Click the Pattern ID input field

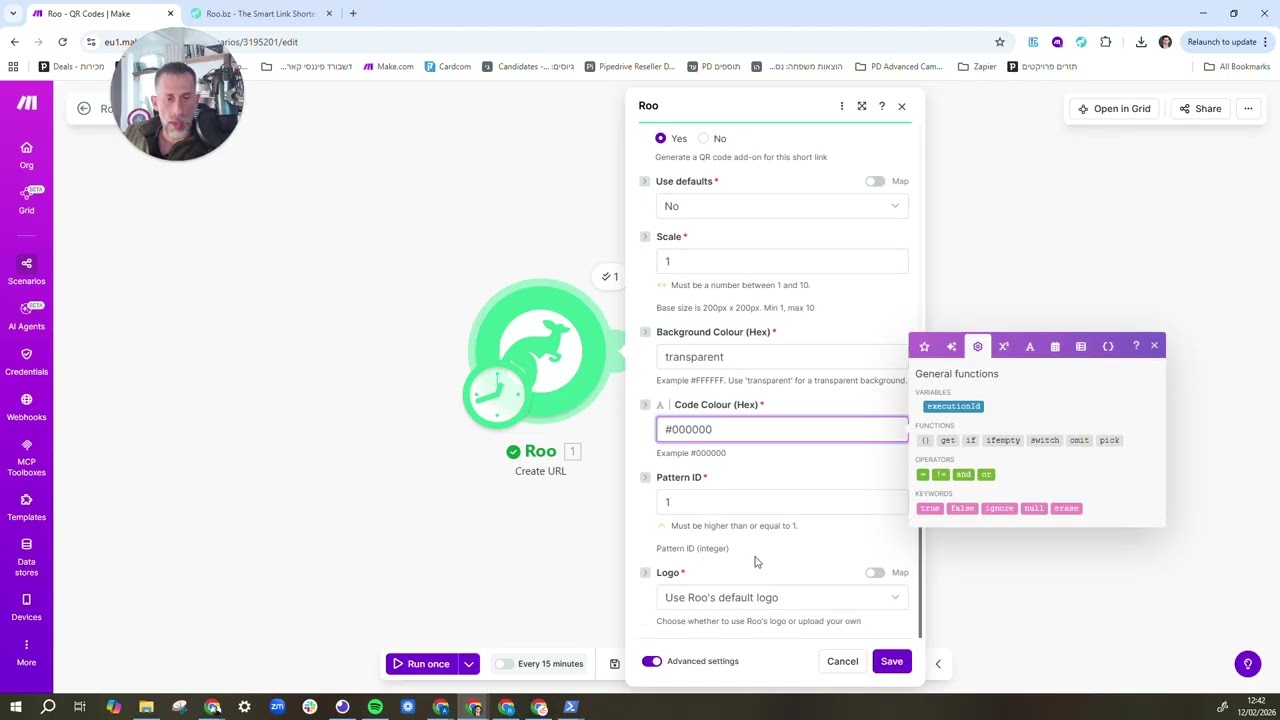pos(782,502)
